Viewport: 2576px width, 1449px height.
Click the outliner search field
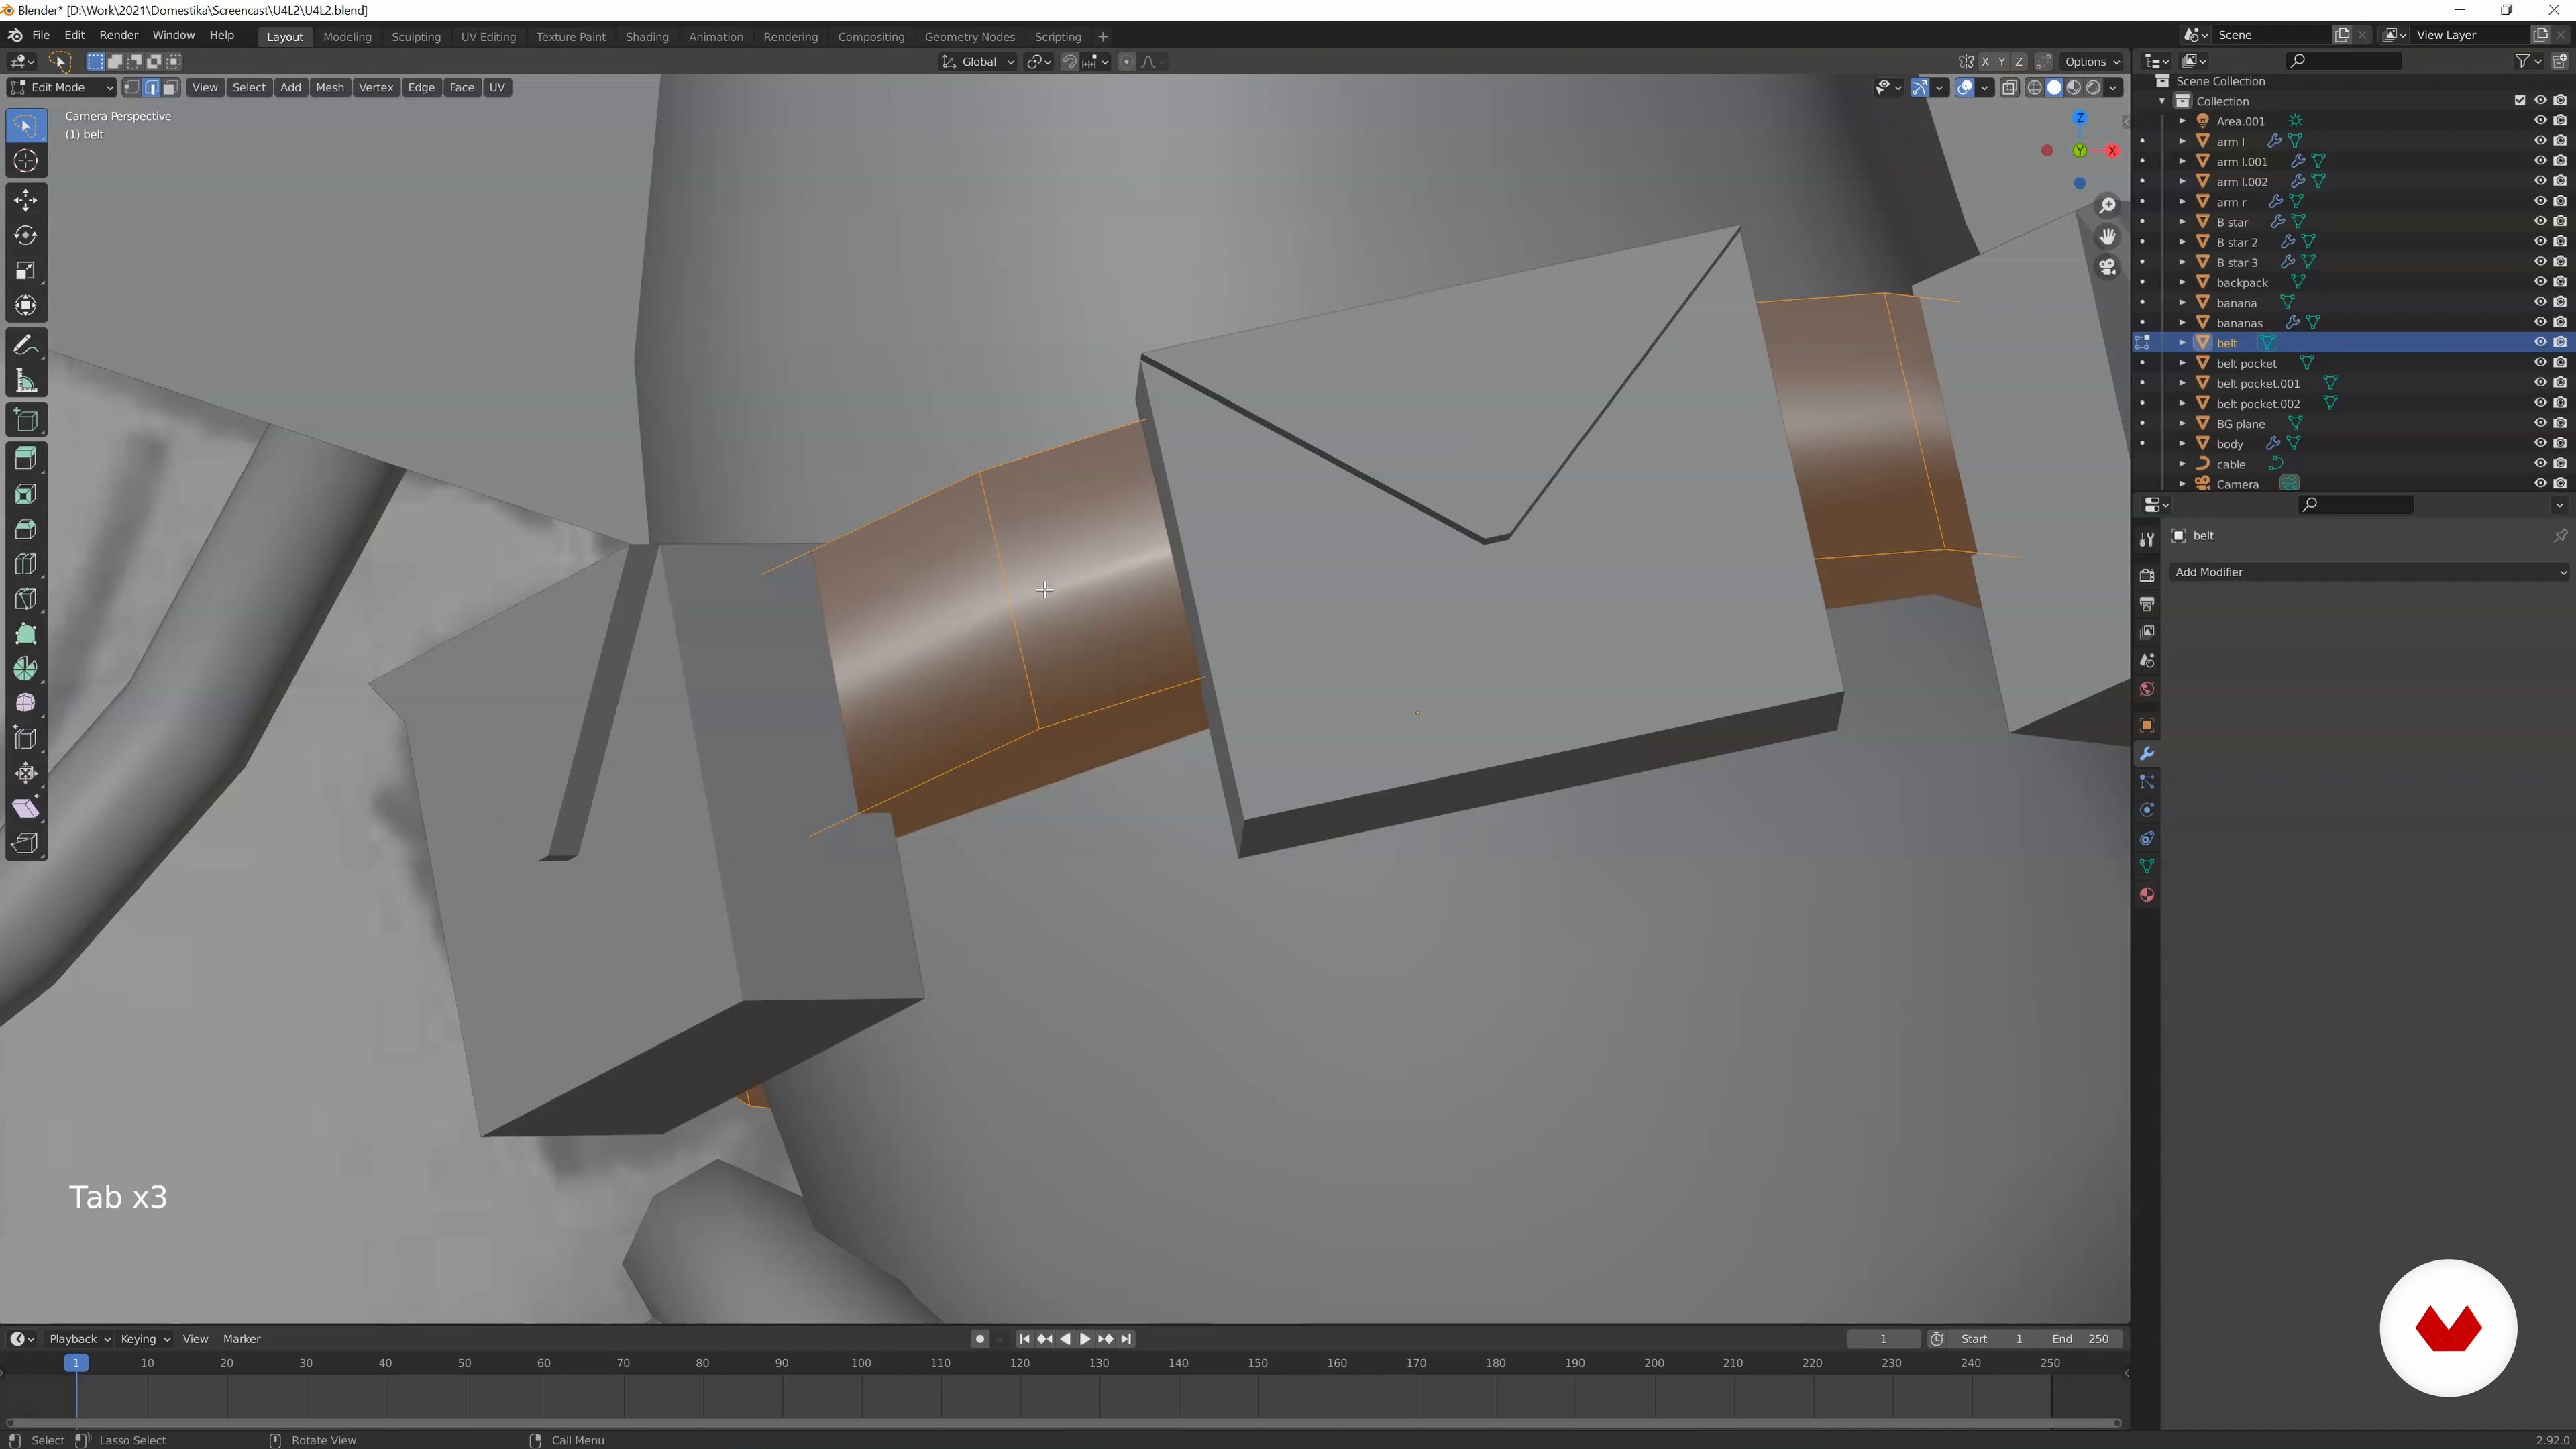[x=2343, y=62]
